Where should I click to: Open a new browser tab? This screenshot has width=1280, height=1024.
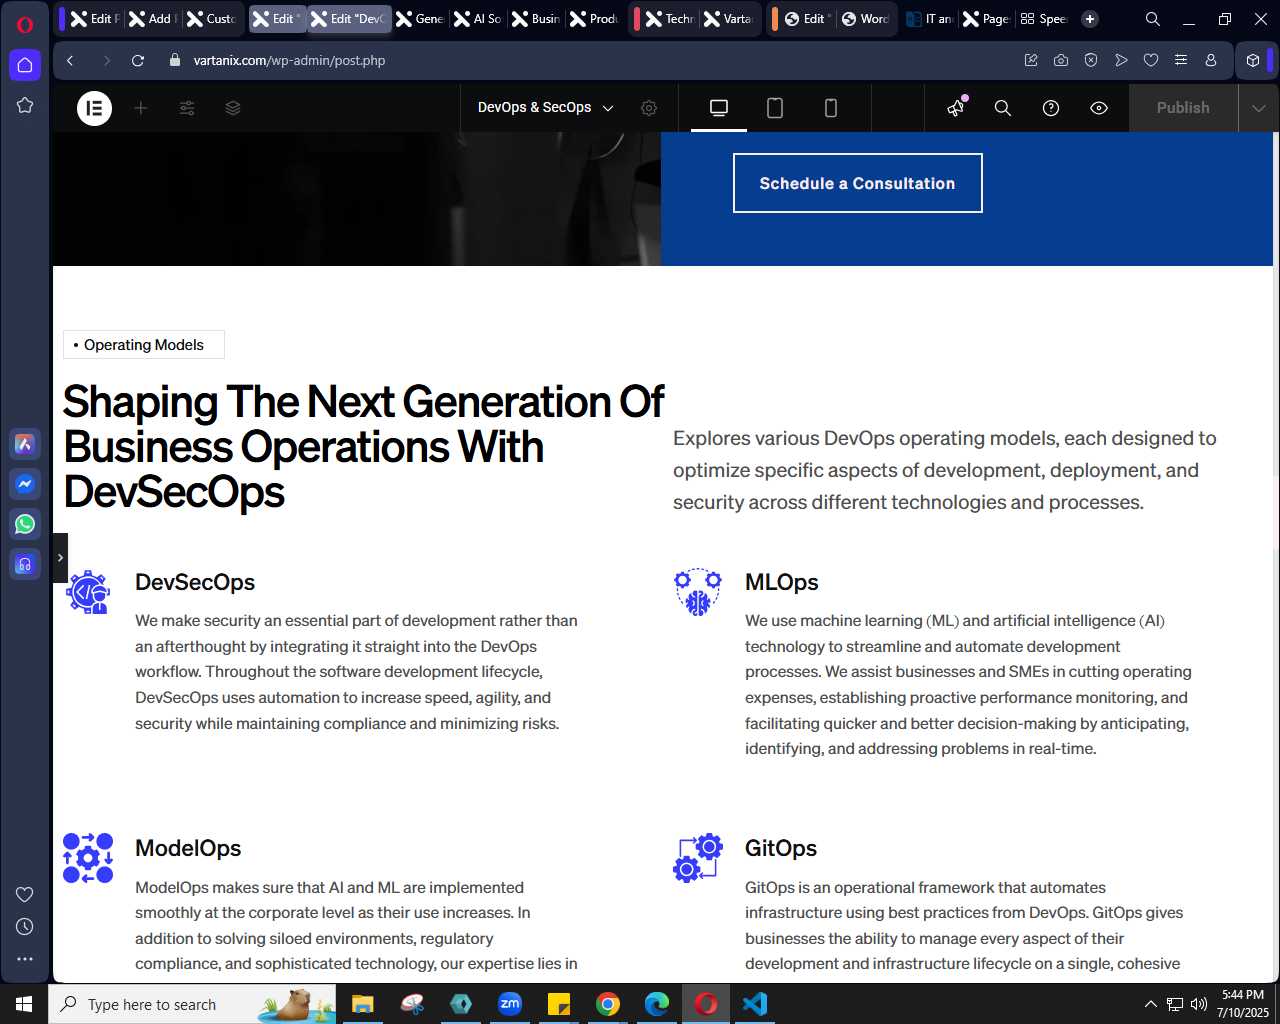[1090, 19]
